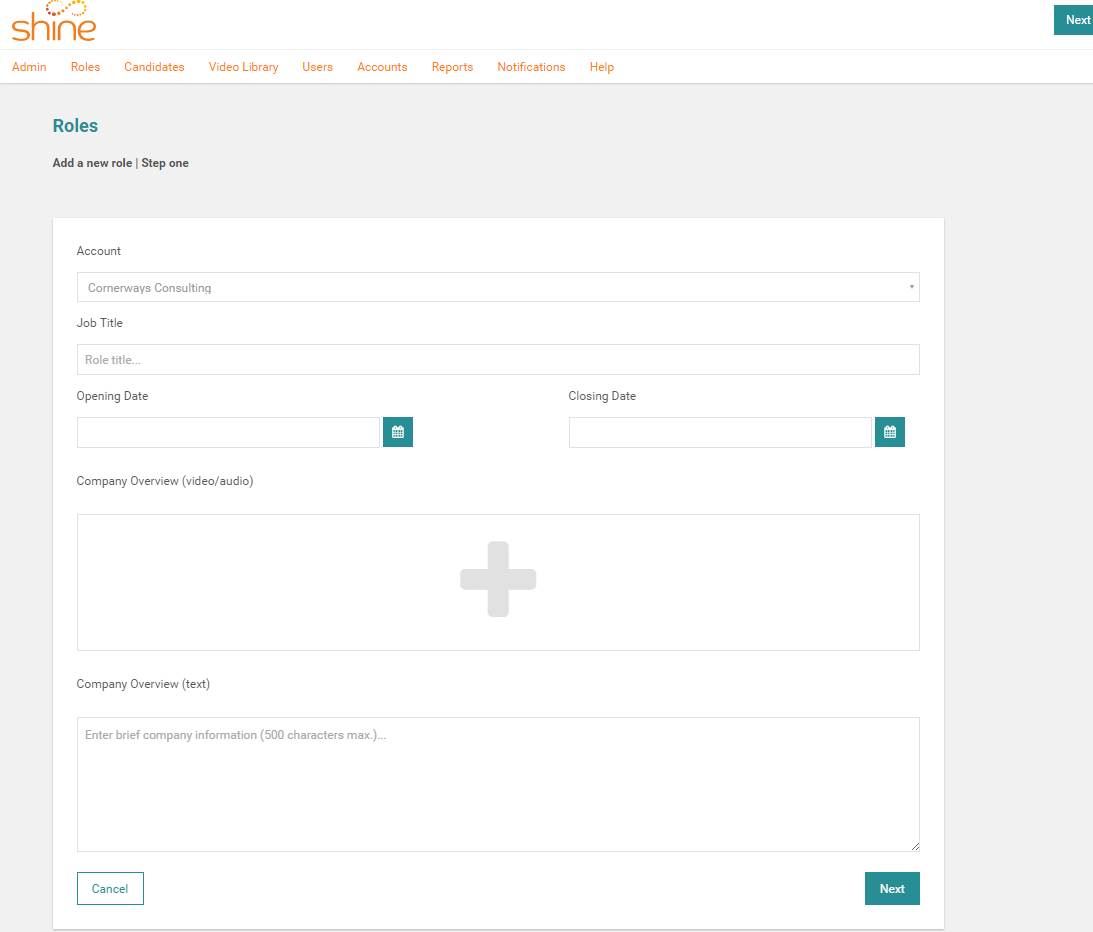Expand the Account dropdown
The width and height of the screenshot is (1093, 932).
point(498,288)
